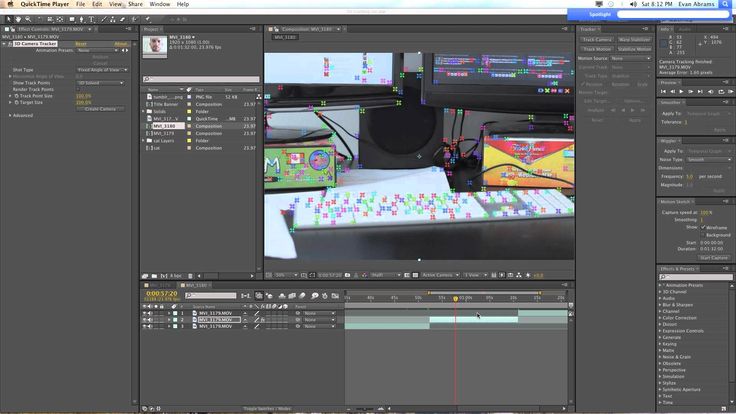Open the Noise Type dropdown in Wiggler
The height and width of the screenshot is (414, 736).
709,160
